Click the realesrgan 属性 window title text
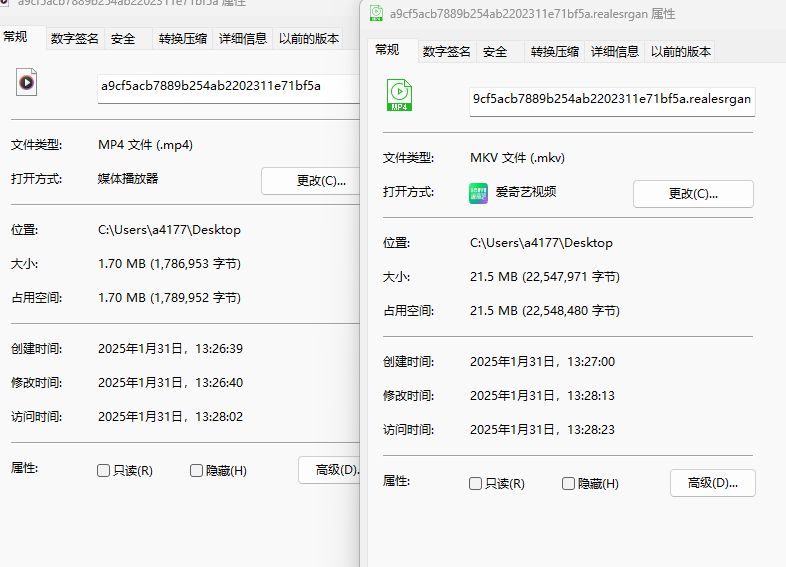This screenshot has width=786, height=567. point(532,14)
